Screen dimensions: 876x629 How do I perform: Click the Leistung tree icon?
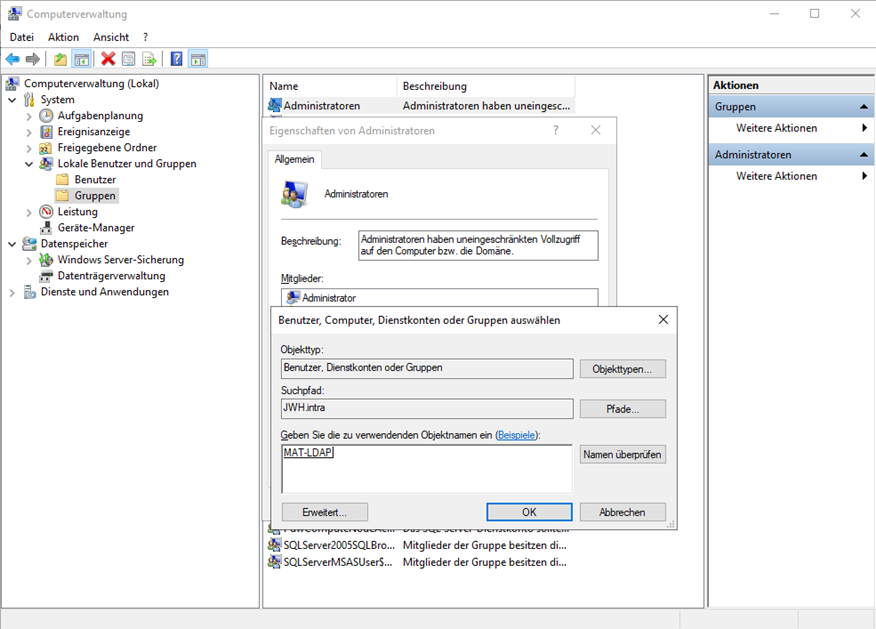46,212
